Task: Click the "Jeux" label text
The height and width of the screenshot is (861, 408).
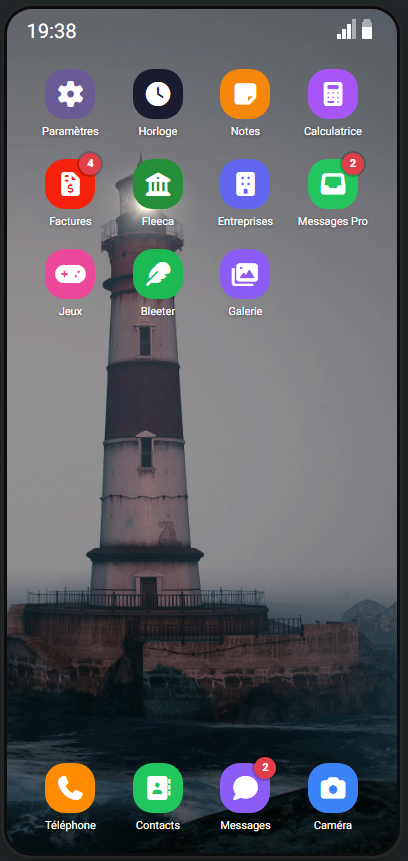Action: pos(70,311)
